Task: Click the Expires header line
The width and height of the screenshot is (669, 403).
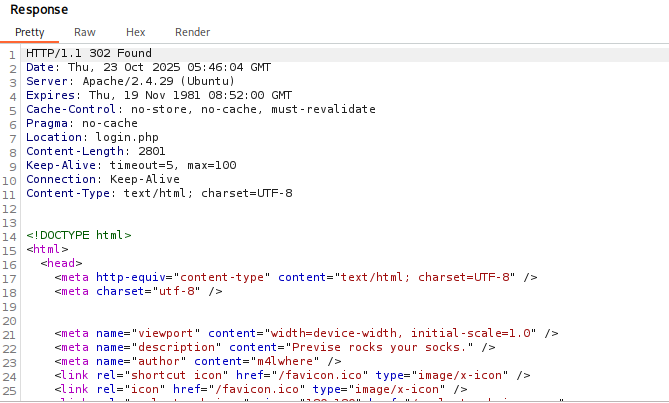Action: coord(145,95)
